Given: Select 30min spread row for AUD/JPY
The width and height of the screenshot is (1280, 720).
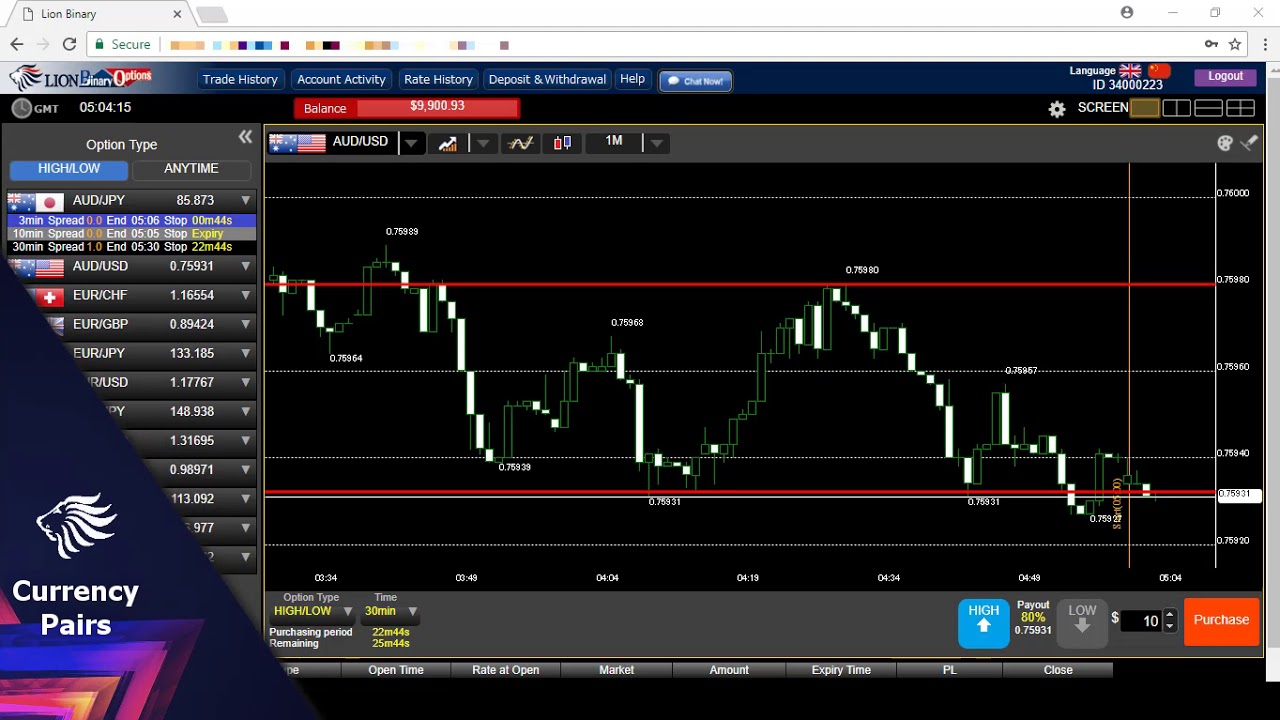Looking at the screenshot, I should point(131,246).
